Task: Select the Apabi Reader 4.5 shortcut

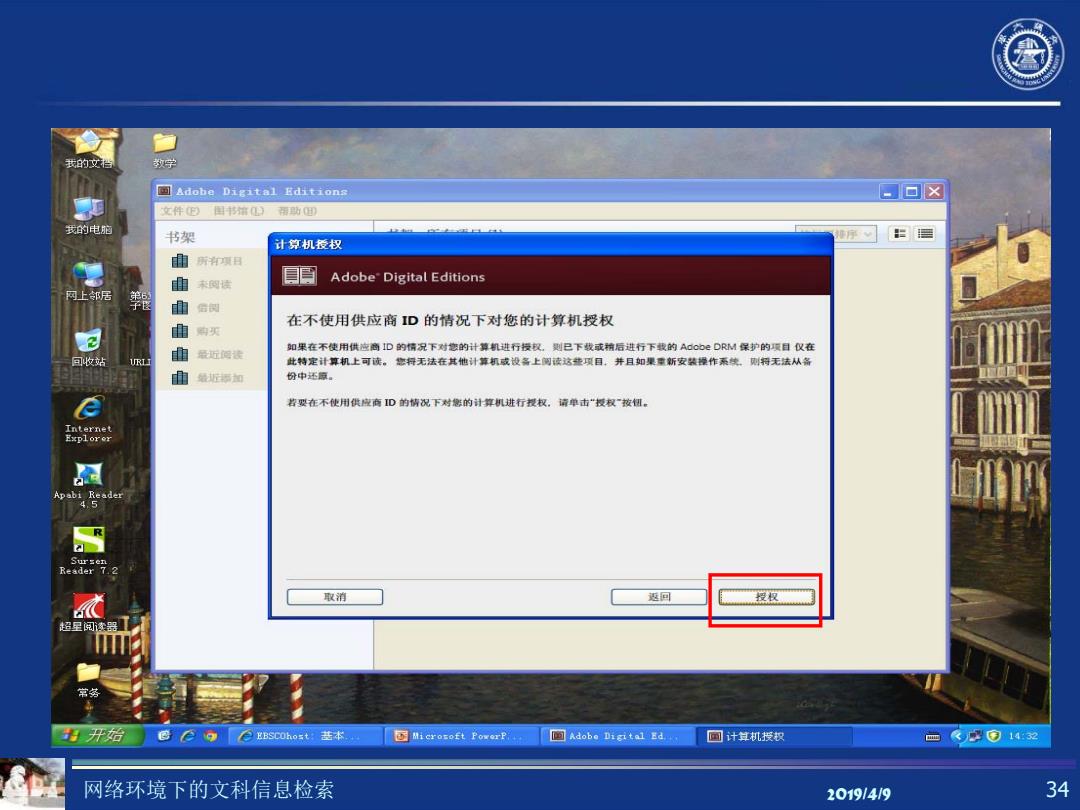Action: [88, 485]
